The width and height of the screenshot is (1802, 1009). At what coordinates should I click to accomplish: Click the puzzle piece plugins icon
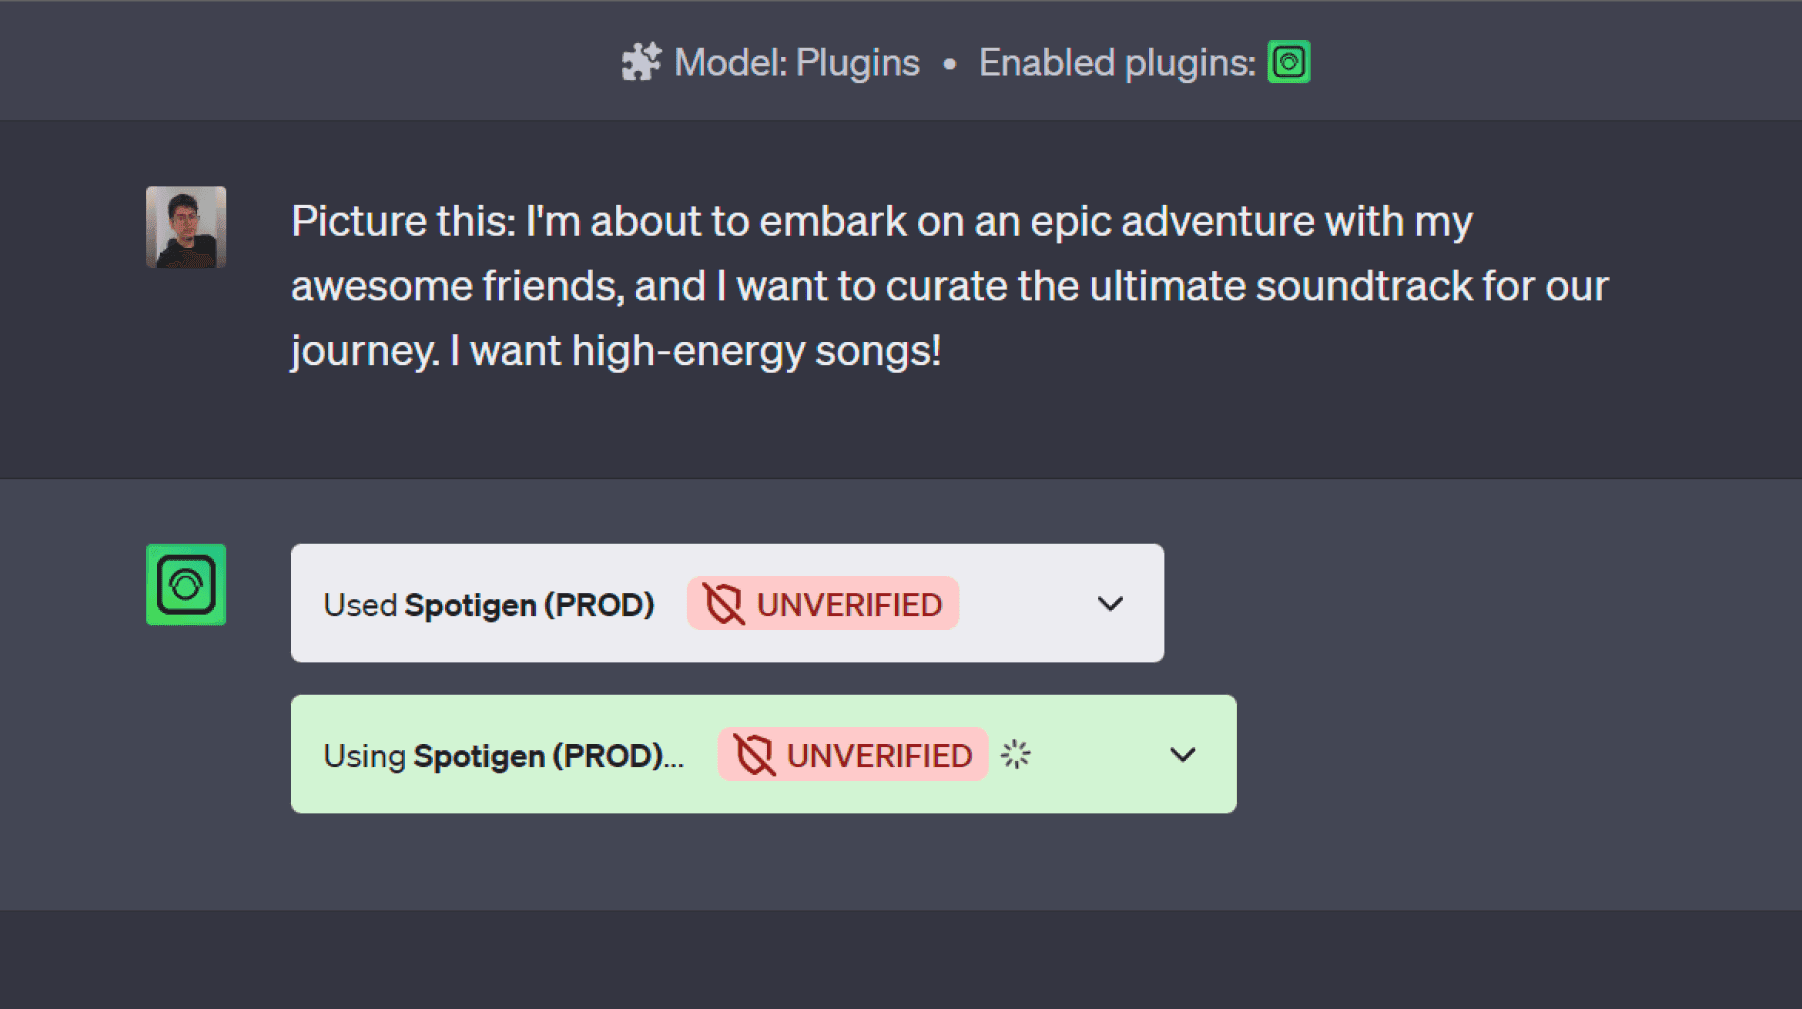(641, 62)
